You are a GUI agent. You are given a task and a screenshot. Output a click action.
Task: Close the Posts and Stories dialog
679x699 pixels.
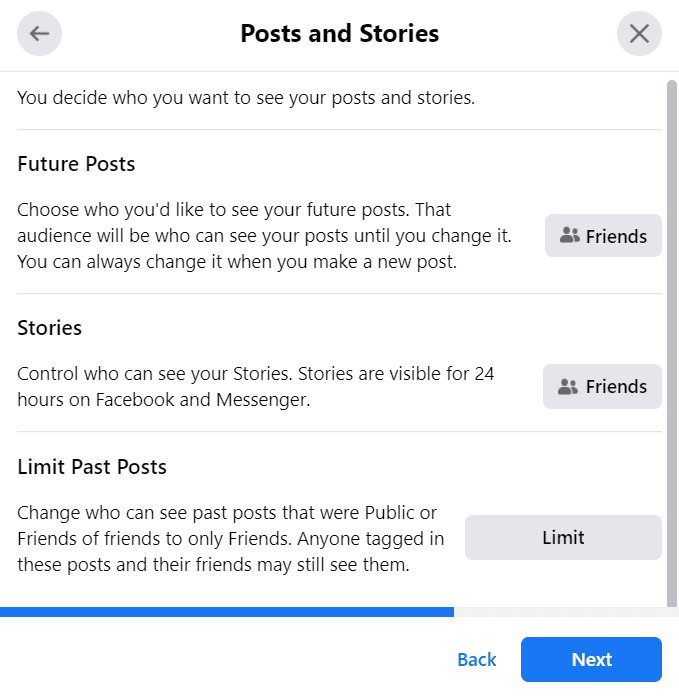click(x=639, y=33)
